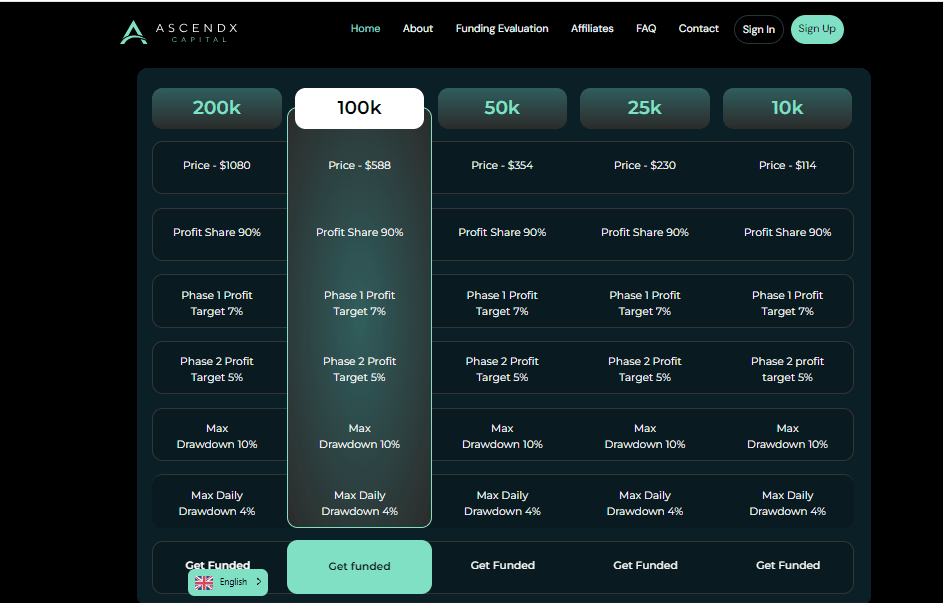Click Get Funded under the 10k plan

(787, 565)
